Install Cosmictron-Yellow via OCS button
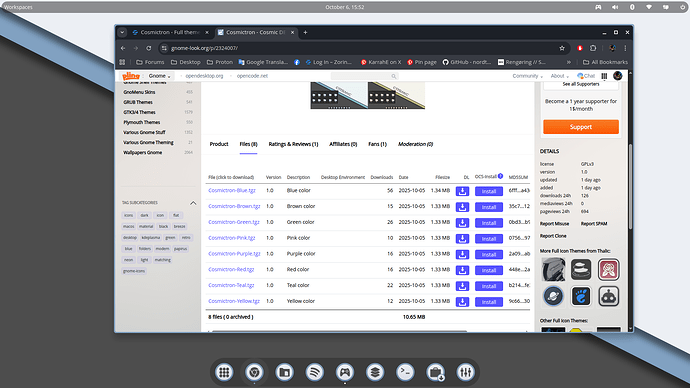The image size is (690, 388). (489, 302)
